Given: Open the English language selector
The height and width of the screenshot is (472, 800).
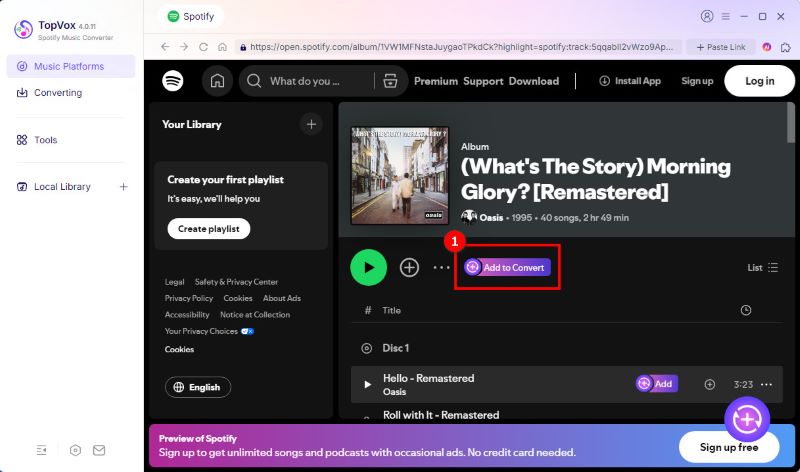Looking at the screenshot, I should [198, 387].
